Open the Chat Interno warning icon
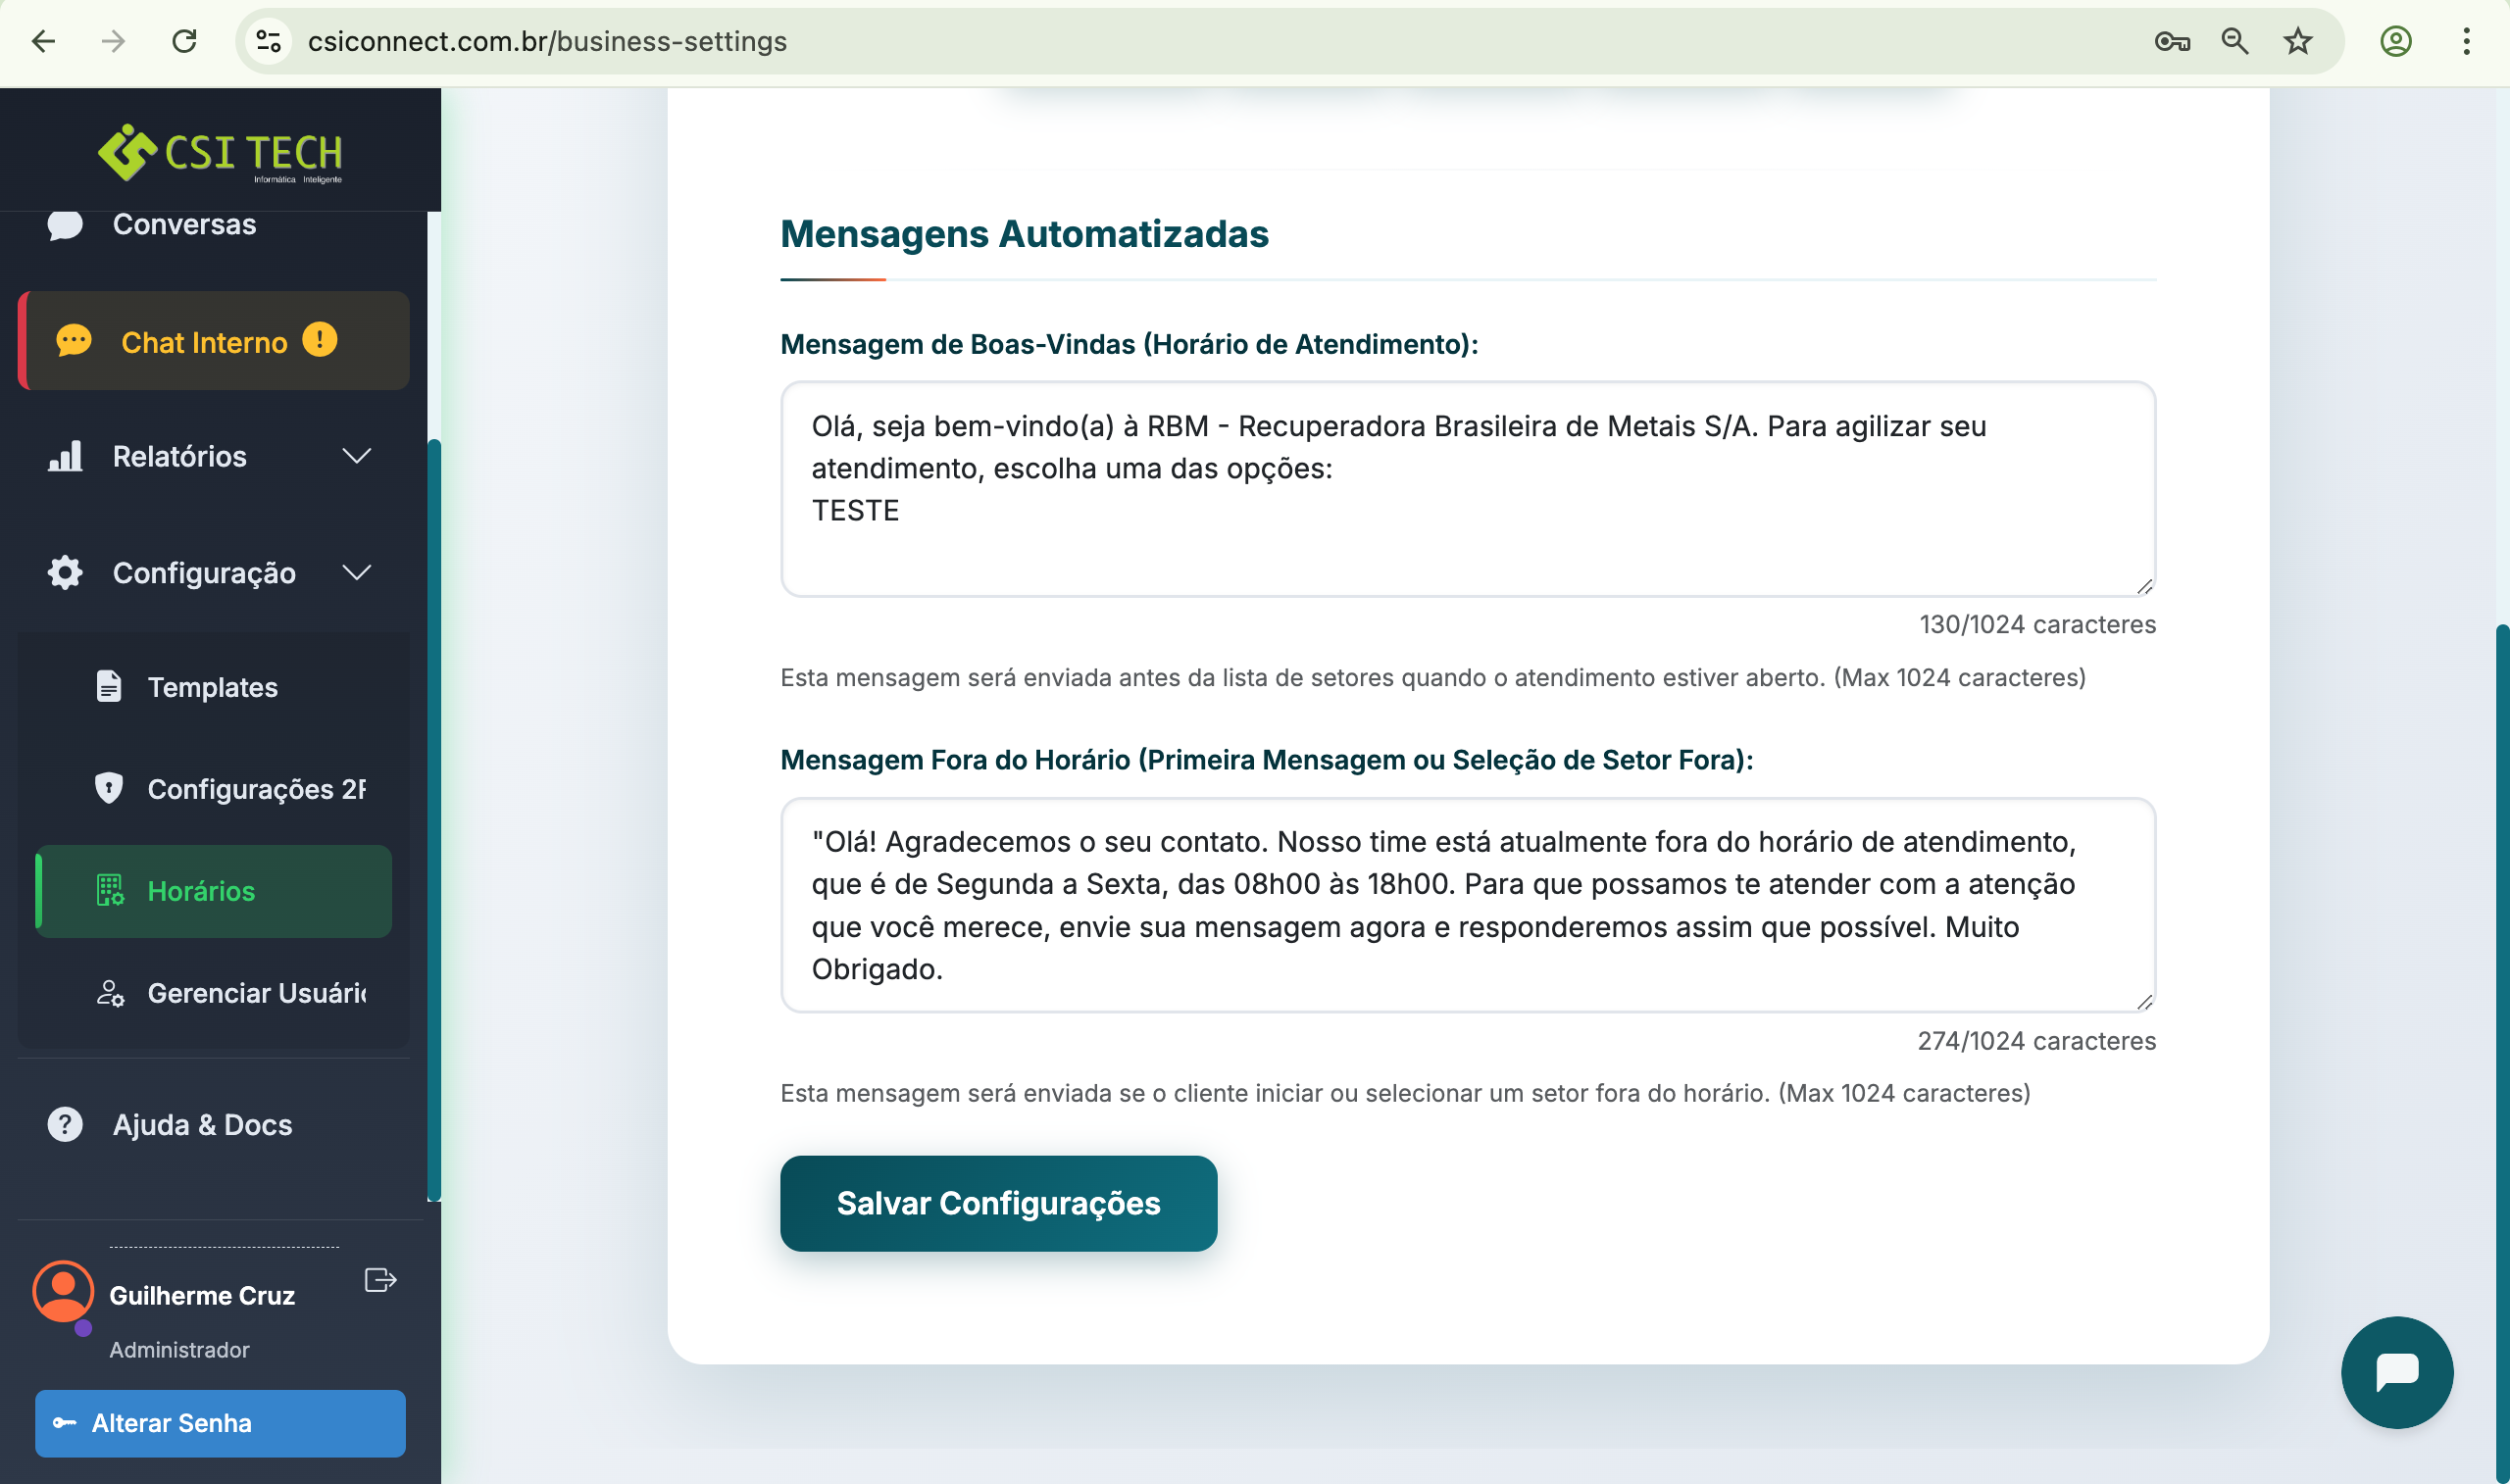The height and width of the screenshot is (1484, 2510). pyautogui.click(x=318, y=340)
